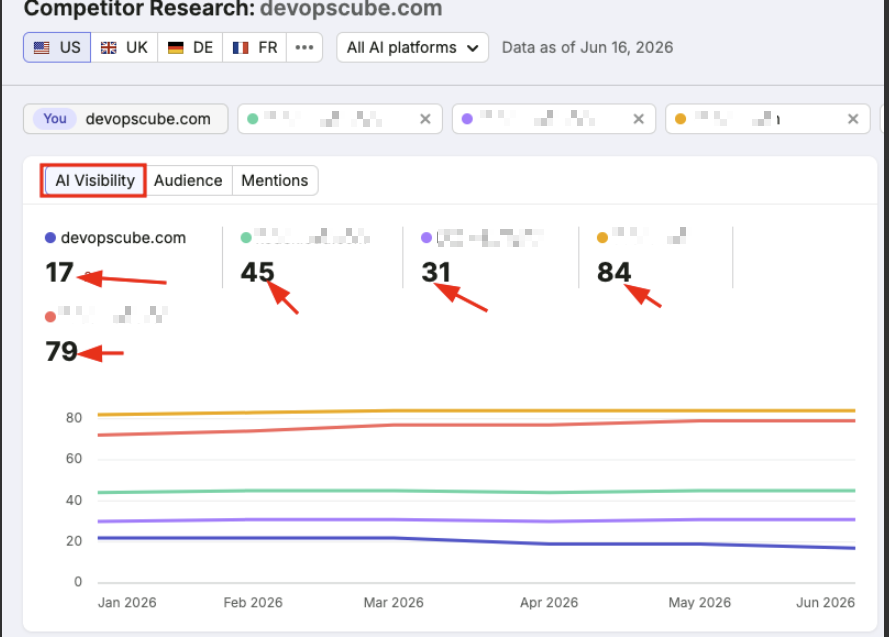The image size is (889, 637).
Task: Select the US country tab
Action: (57, 48)
